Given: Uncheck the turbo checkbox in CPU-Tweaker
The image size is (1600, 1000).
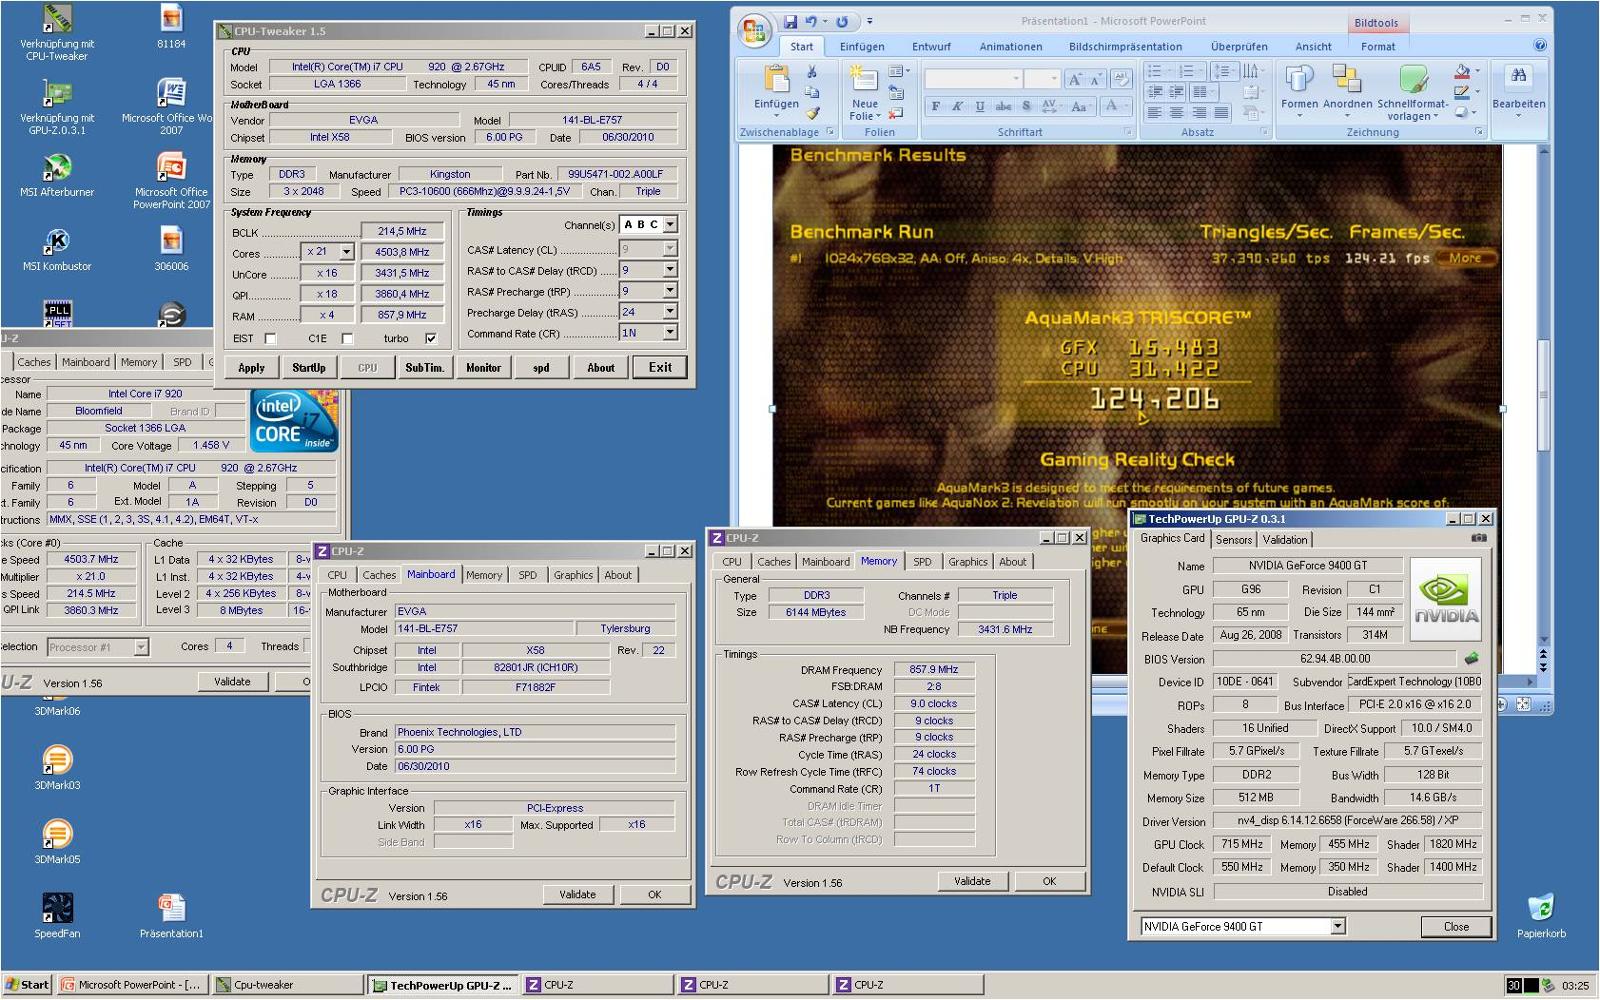Looking at the screenshot, I should [430, 338].
